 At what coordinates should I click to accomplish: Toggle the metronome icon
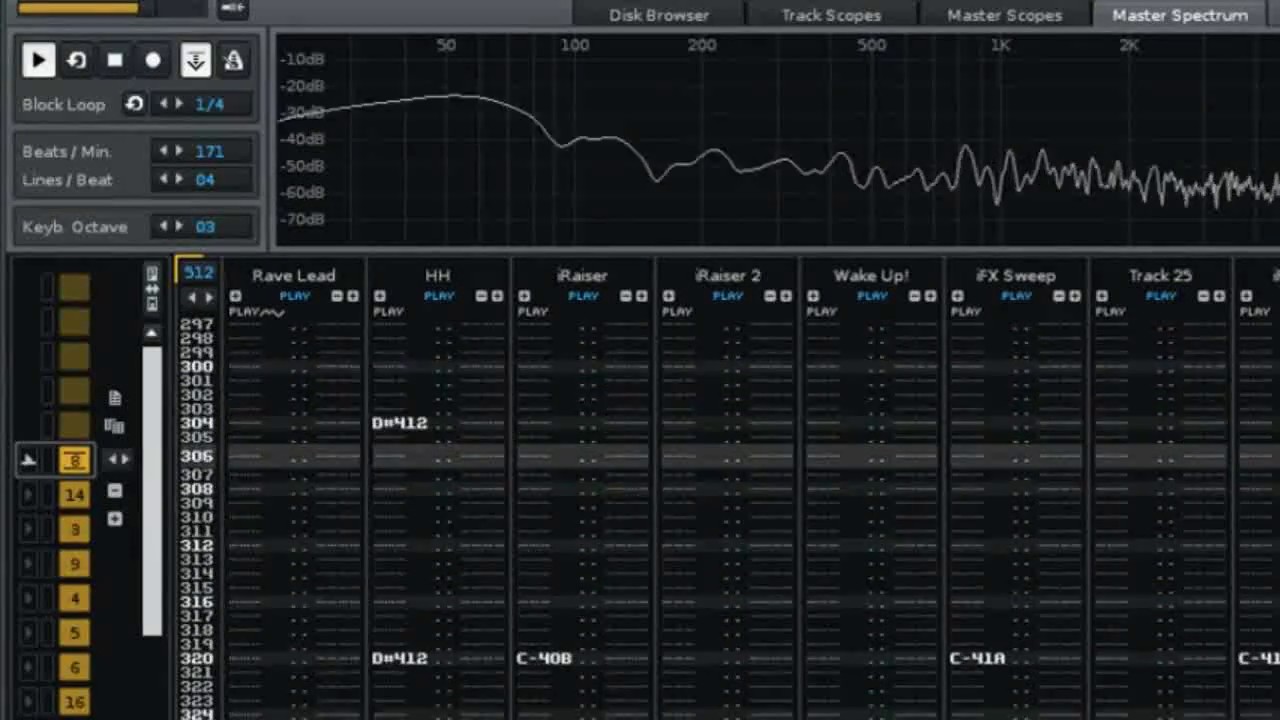point(233,60)
